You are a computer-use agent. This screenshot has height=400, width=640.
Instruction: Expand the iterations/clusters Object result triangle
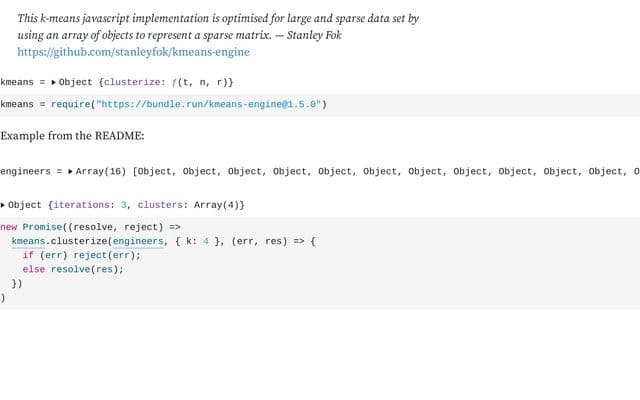pyautogui.click(x=3, y=205)
